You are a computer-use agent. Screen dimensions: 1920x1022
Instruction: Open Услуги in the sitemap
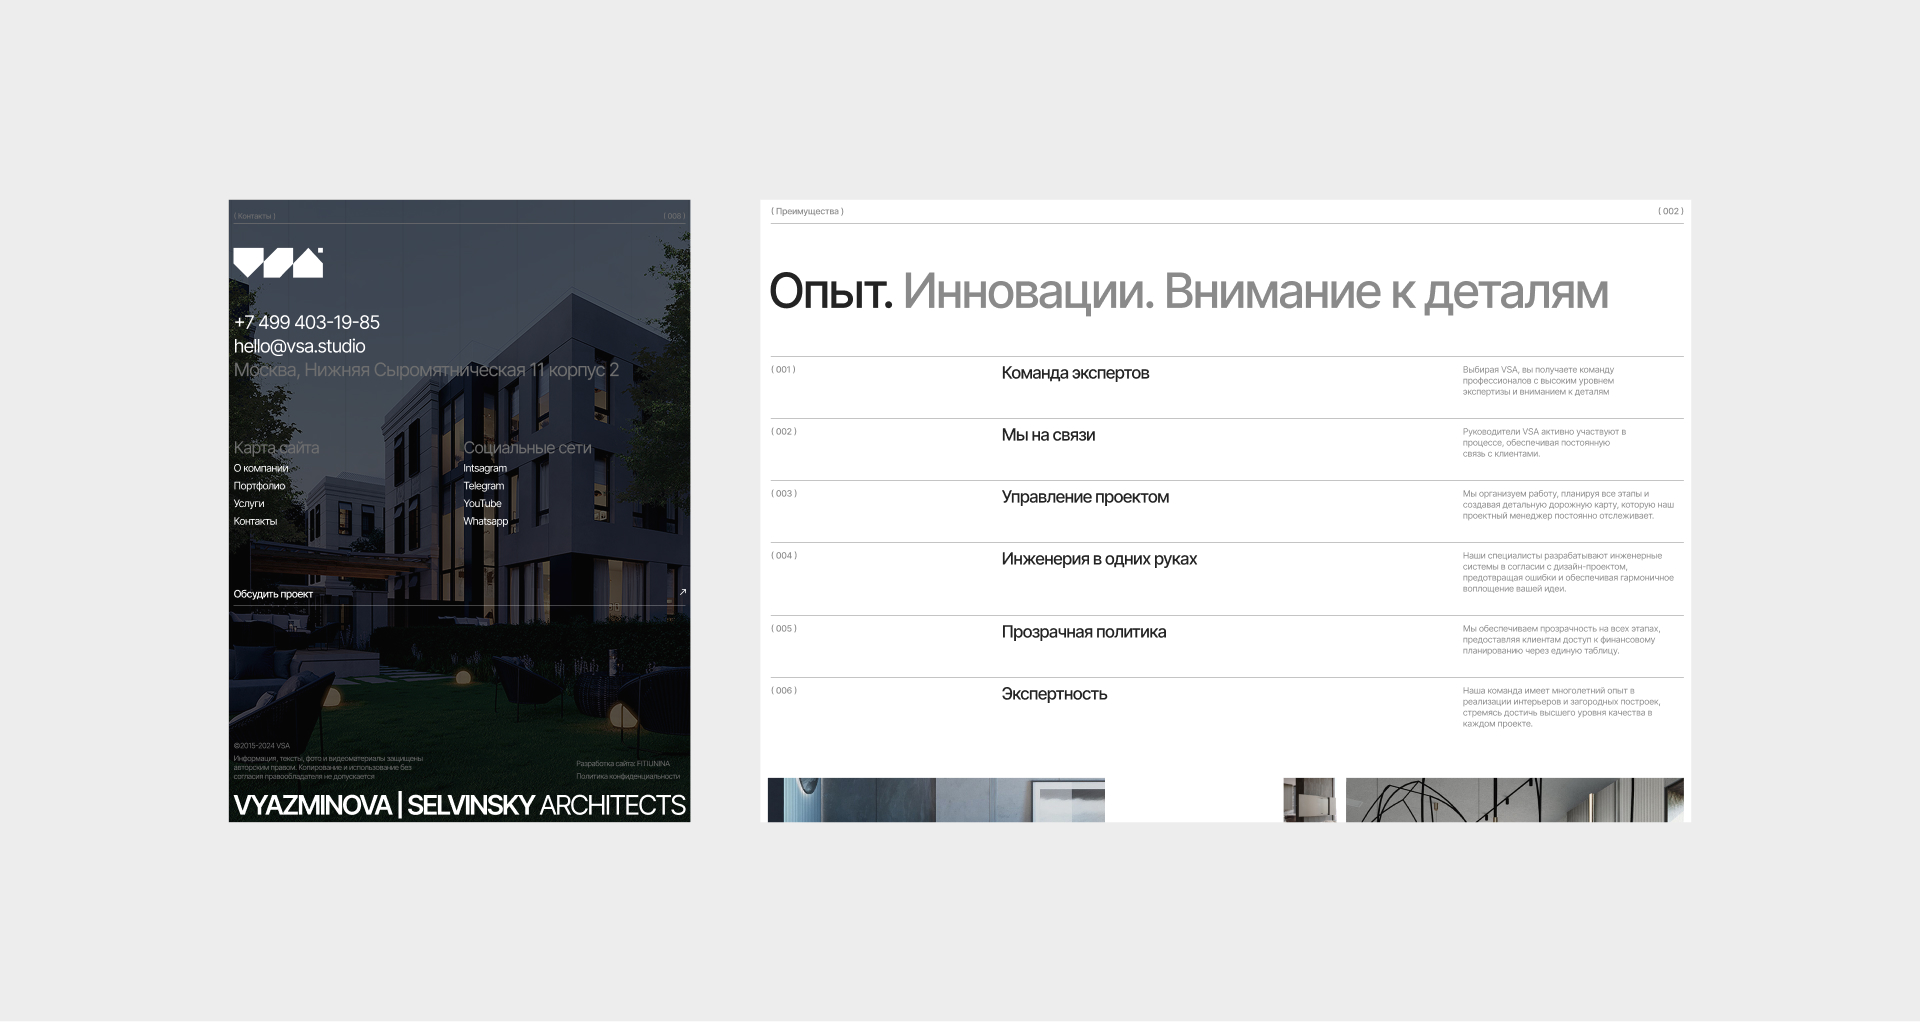pyautogui.click(x=249, y=503)
